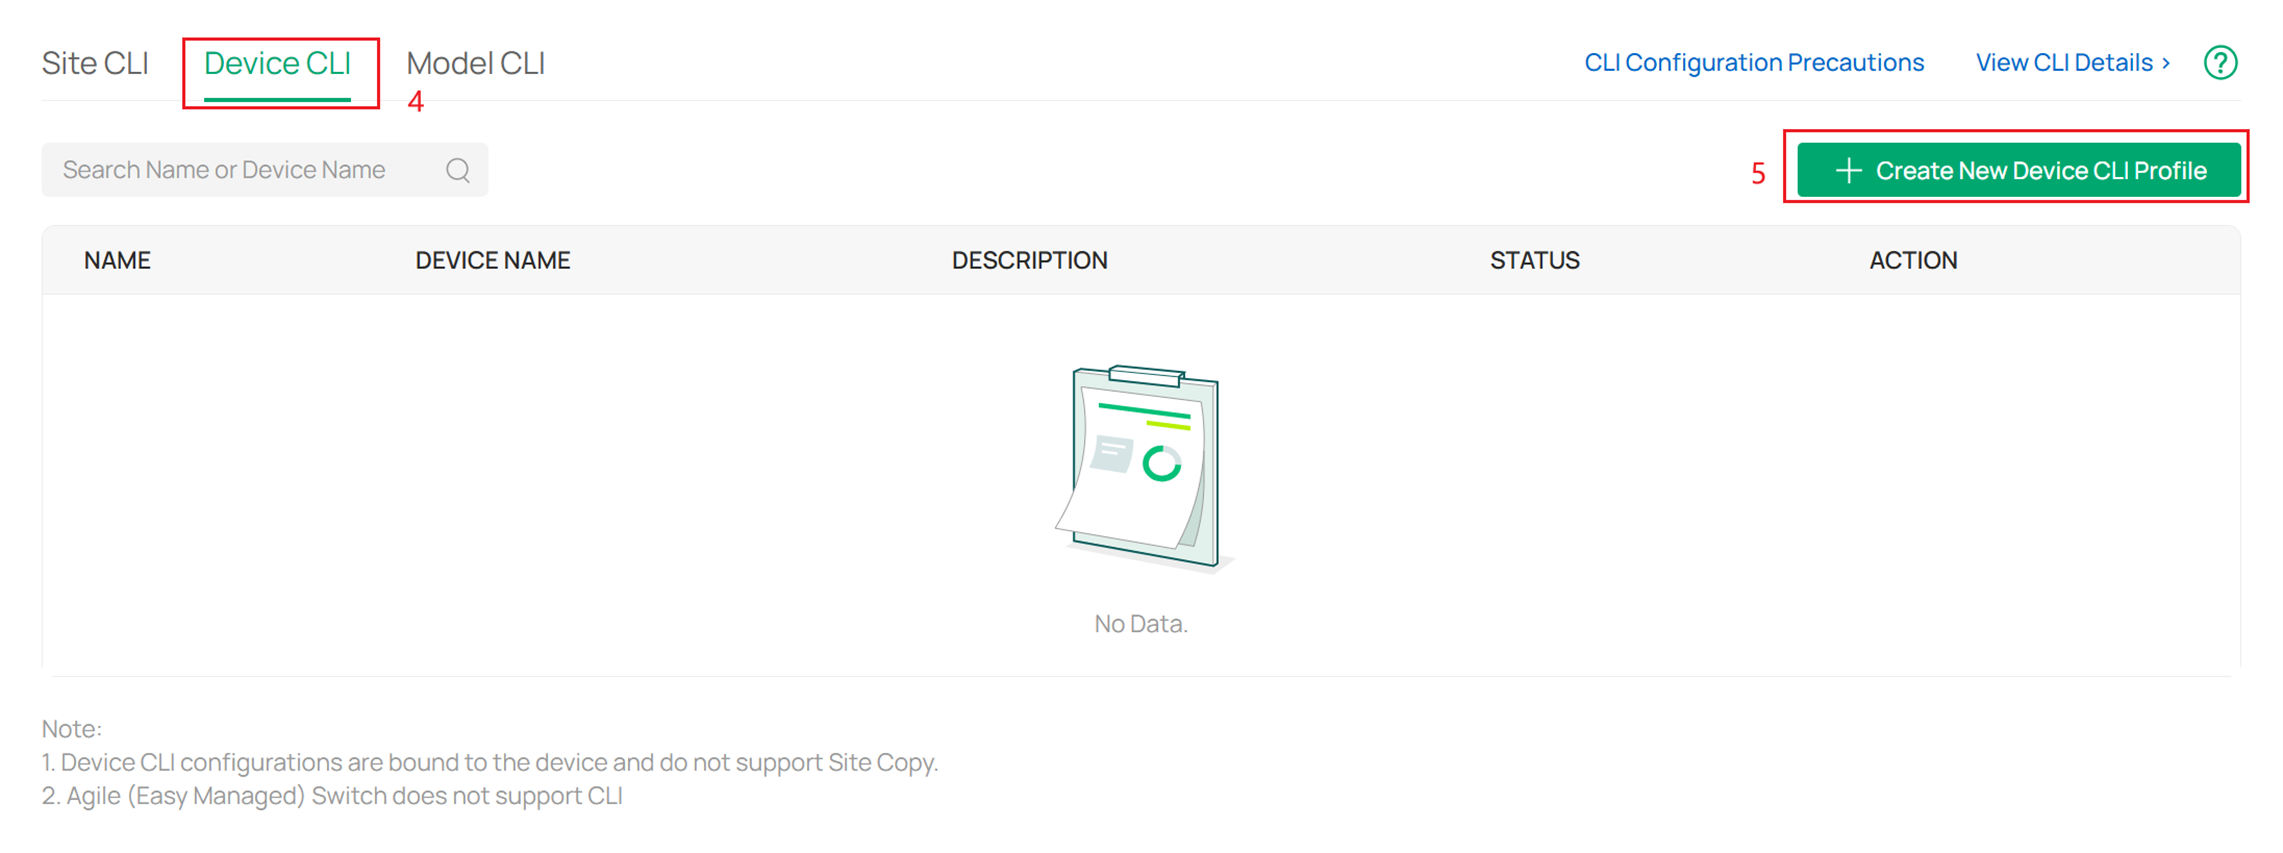Screen dimensions: 2283x853
Task: Select the Device CLI tab
Action: coord(277,63)
